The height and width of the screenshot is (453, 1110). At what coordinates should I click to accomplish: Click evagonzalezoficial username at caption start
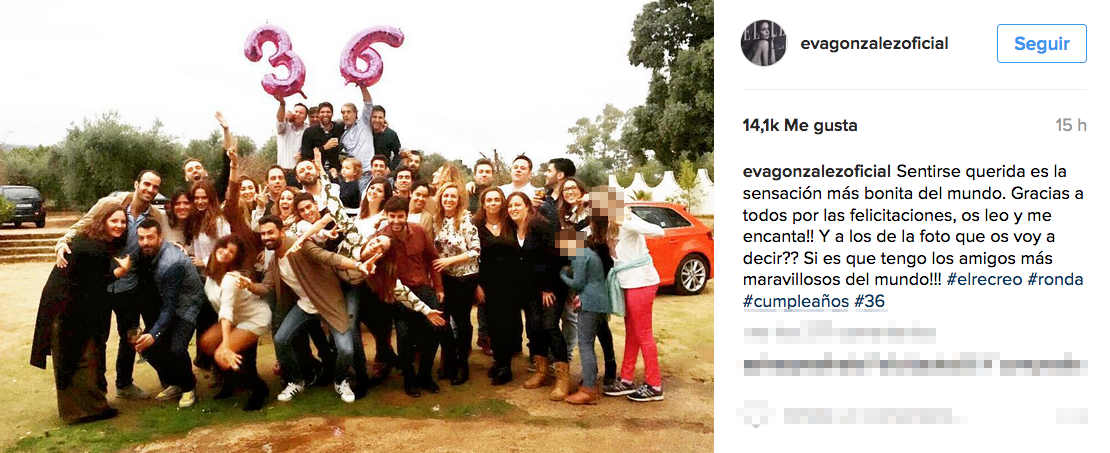(x=816, y=172)
